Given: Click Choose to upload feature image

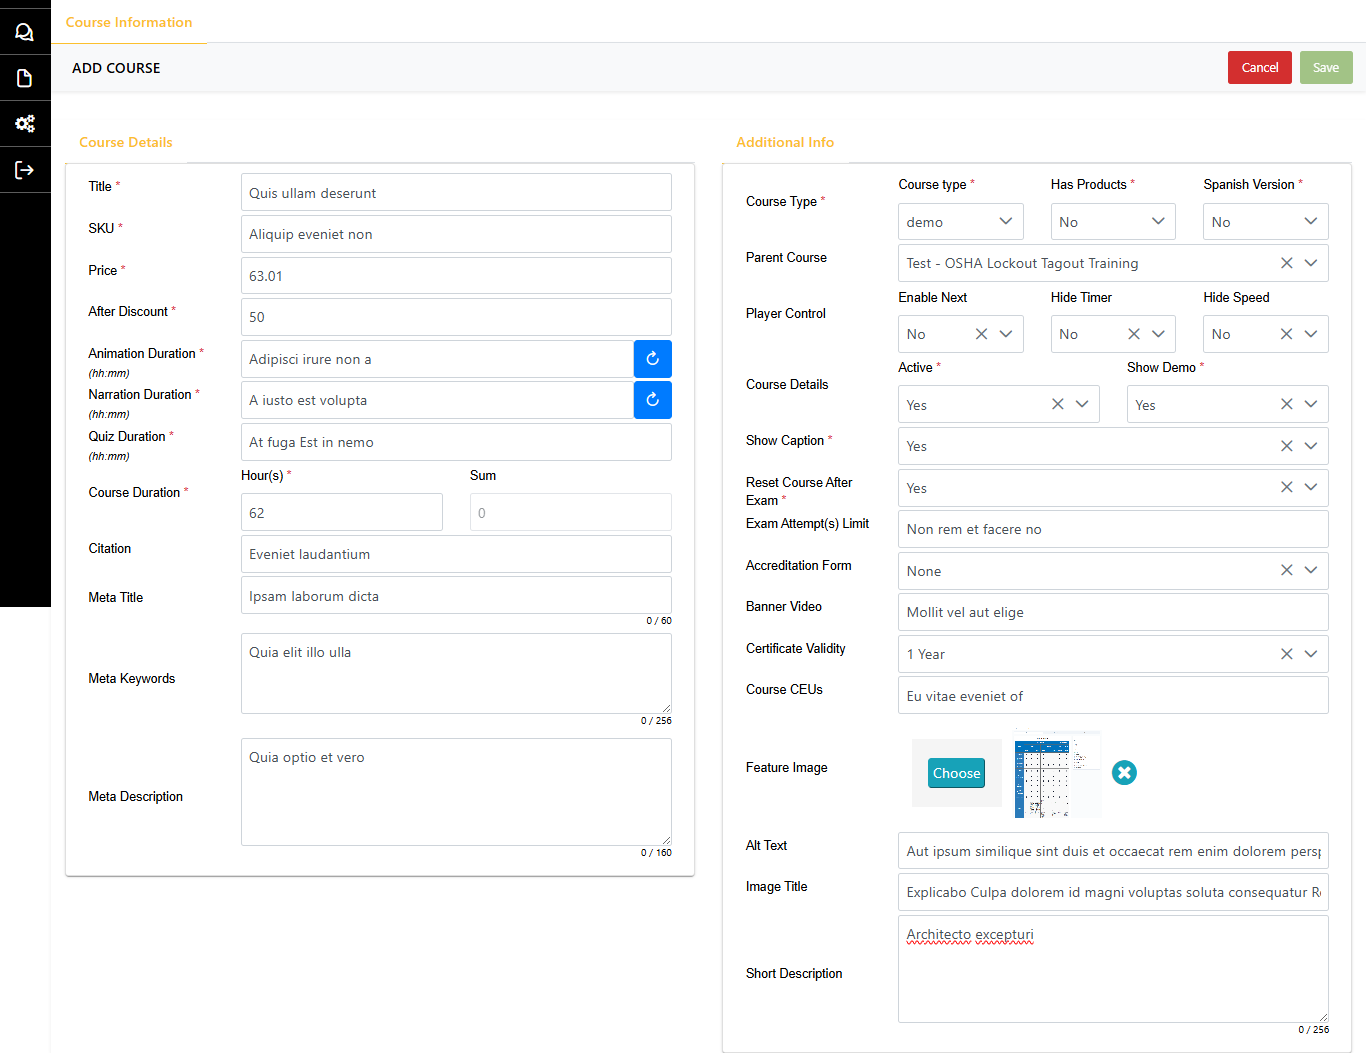Looking at the screenshot, I should (x=956, y=773).
